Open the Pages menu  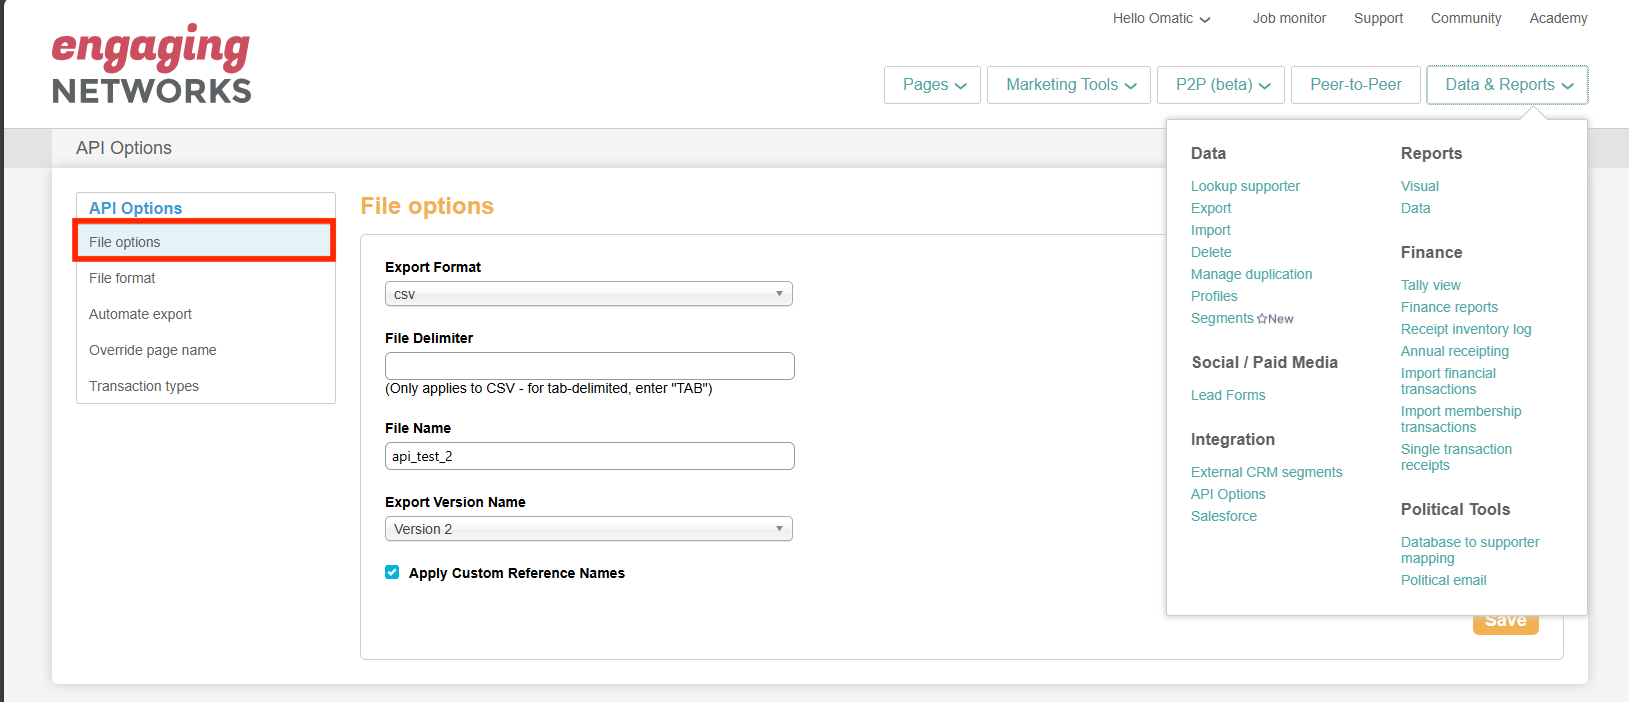coord(932,85)
